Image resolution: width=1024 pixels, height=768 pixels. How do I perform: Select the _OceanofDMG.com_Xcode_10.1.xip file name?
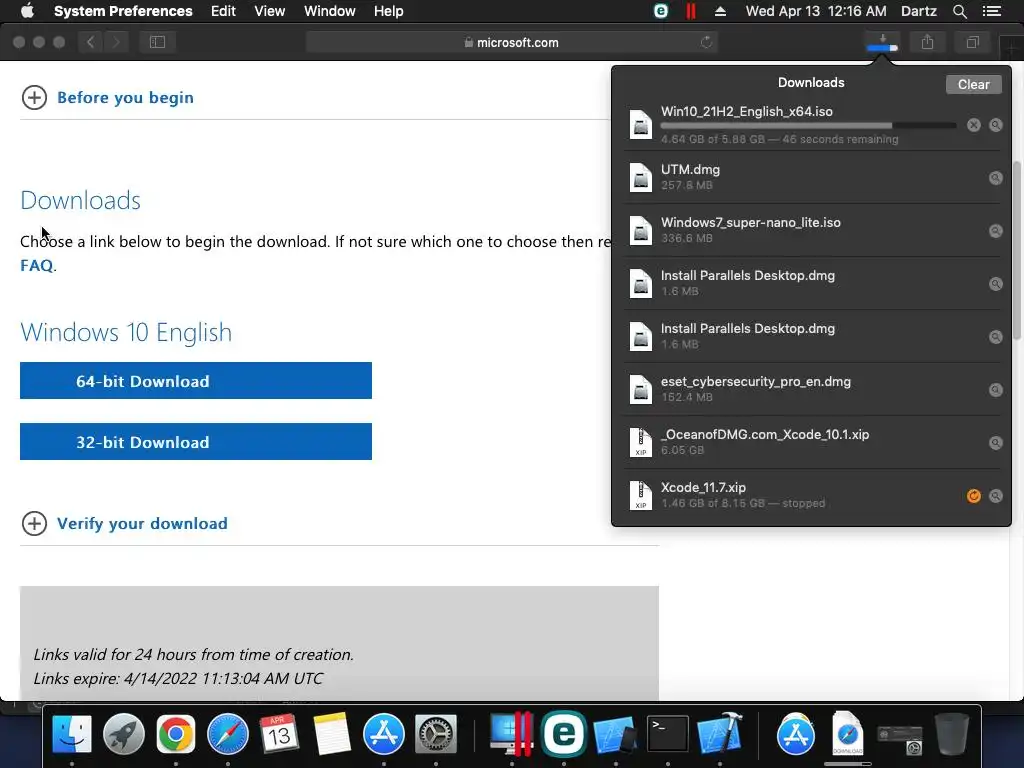[x=765, y=435]
